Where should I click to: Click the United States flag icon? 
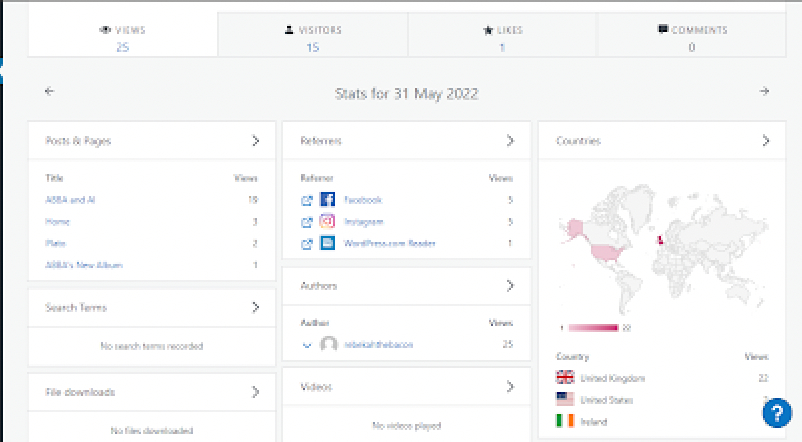tap(565, 399)
